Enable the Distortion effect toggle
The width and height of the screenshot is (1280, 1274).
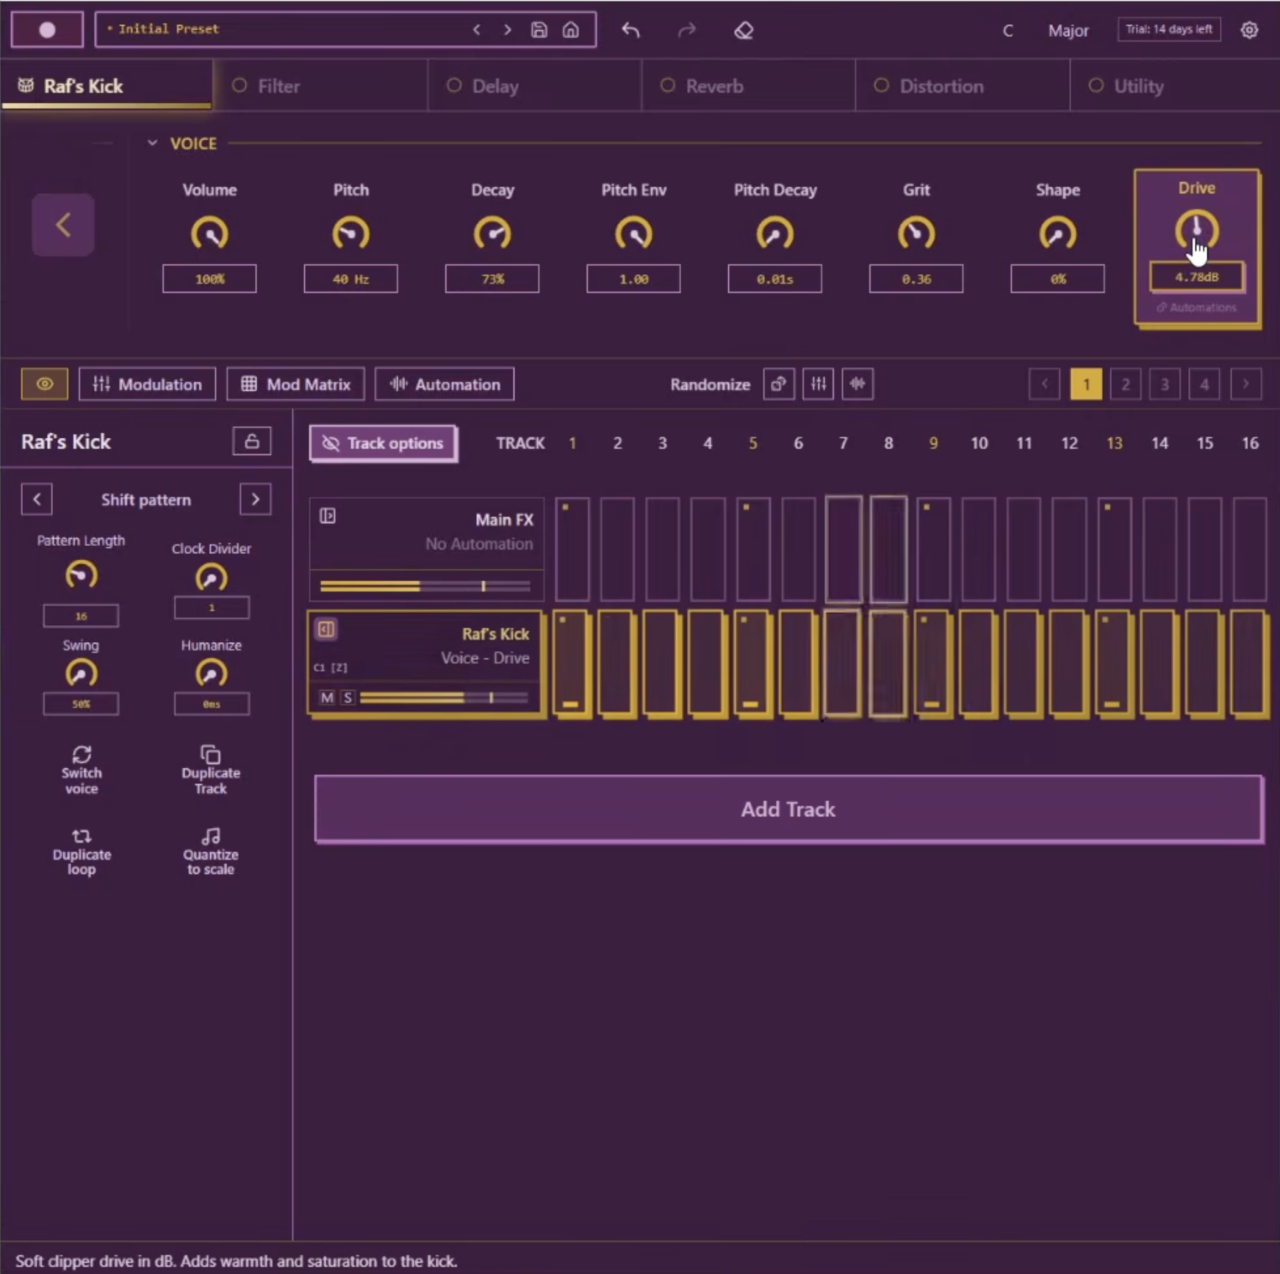pos(882,86)
